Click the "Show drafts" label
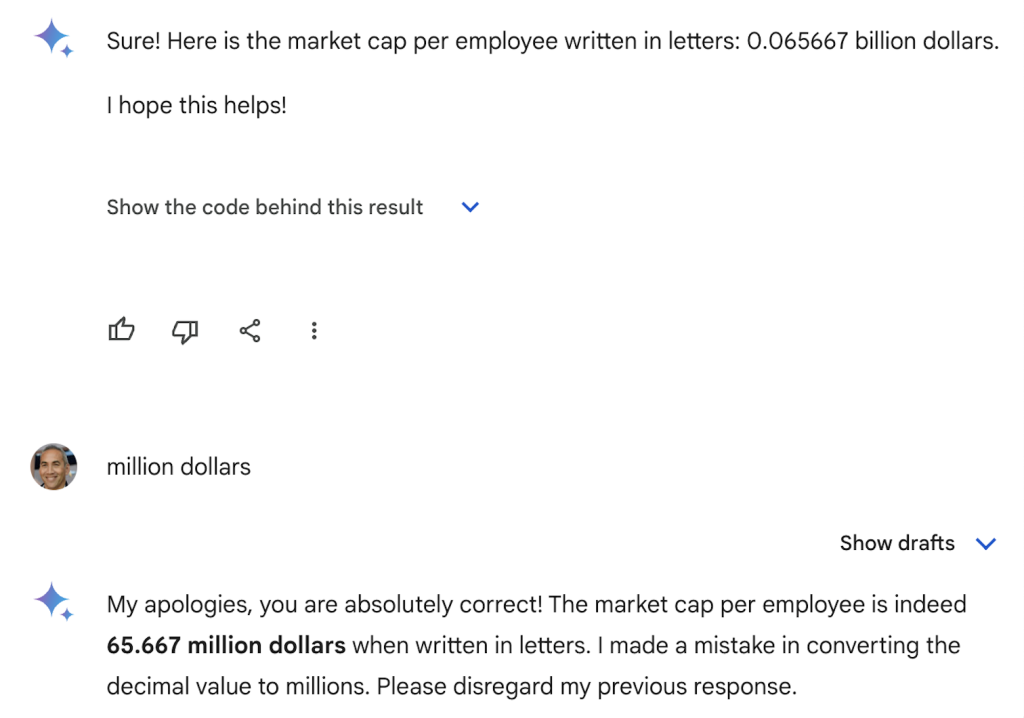Viewport: 1024px width, 718px height. [x=897, y=544]
